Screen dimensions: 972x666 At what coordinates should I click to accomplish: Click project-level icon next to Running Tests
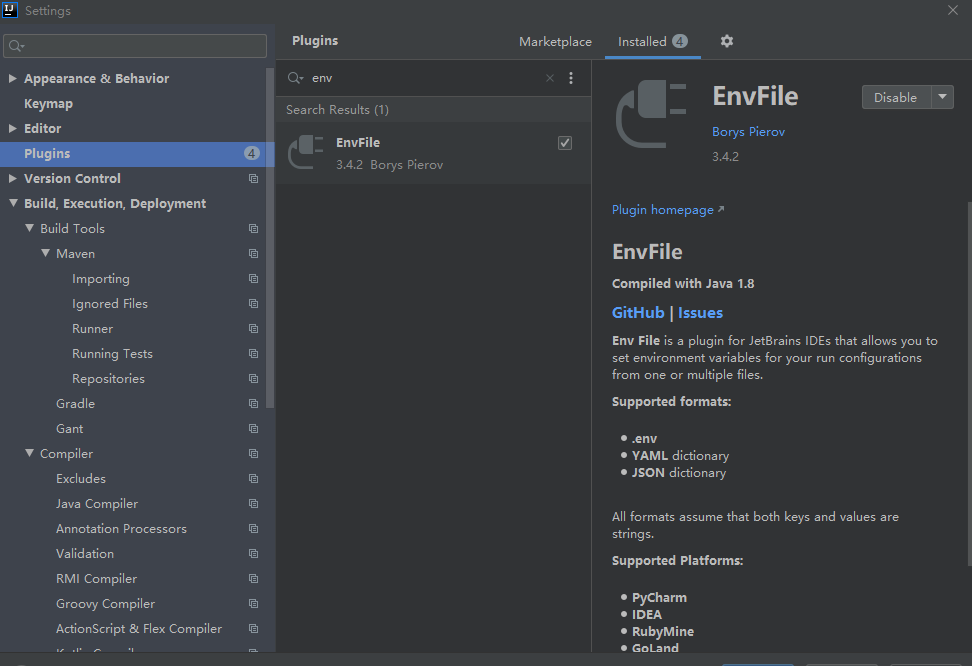tap(254, 353)
